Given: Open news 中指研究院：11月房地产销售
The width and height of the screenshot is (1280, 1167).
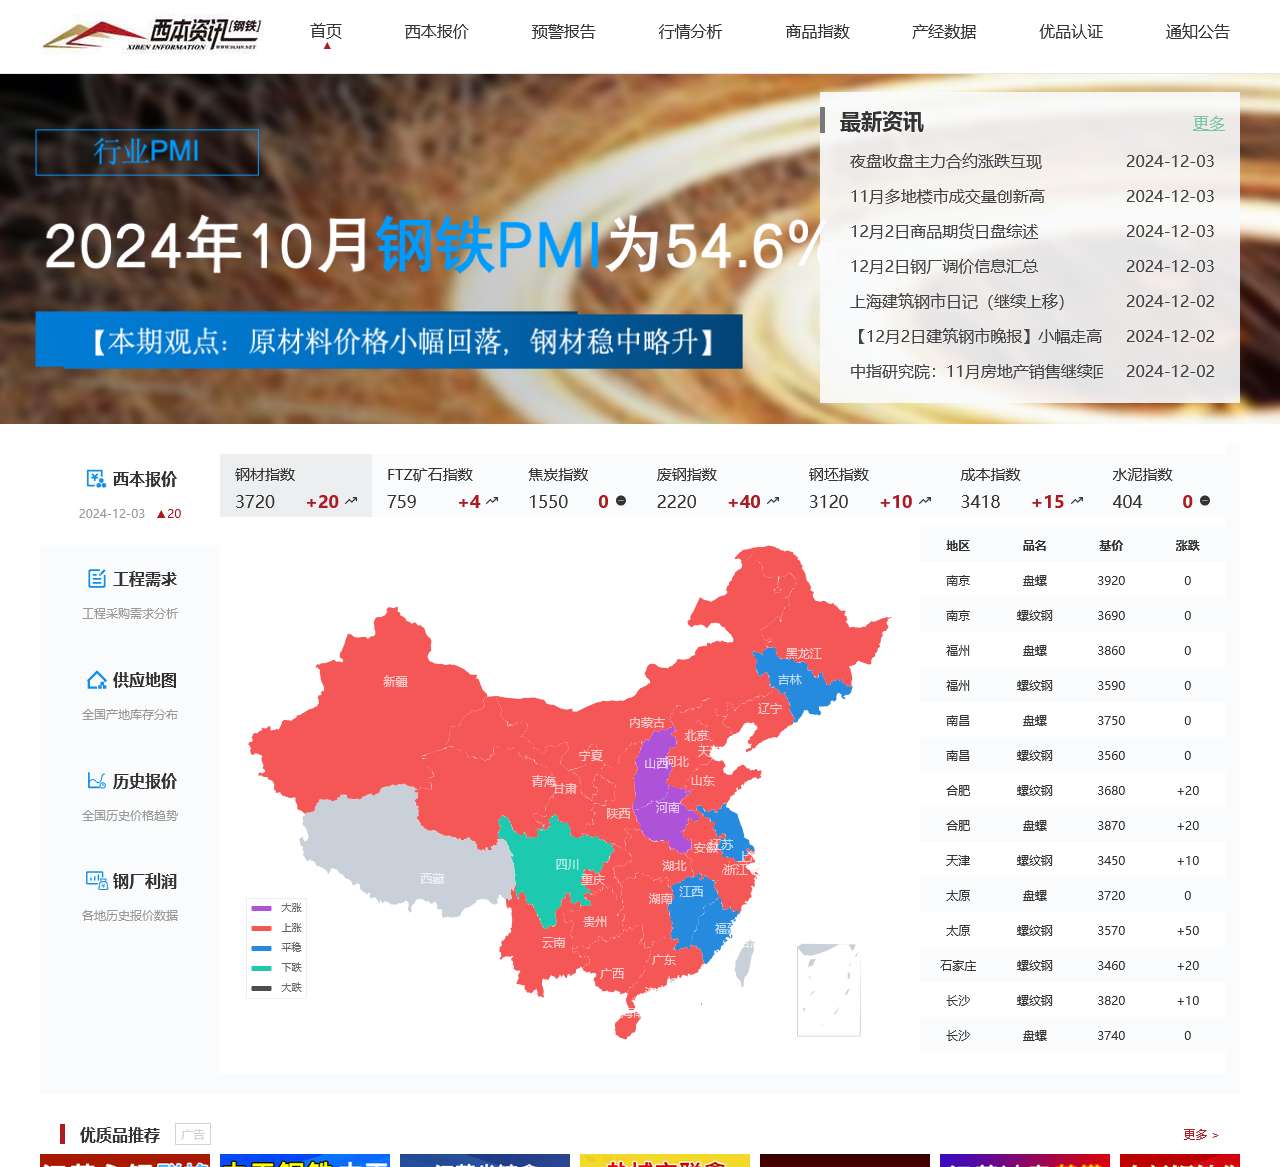Looking at the screenshot, I should point(977,371).
